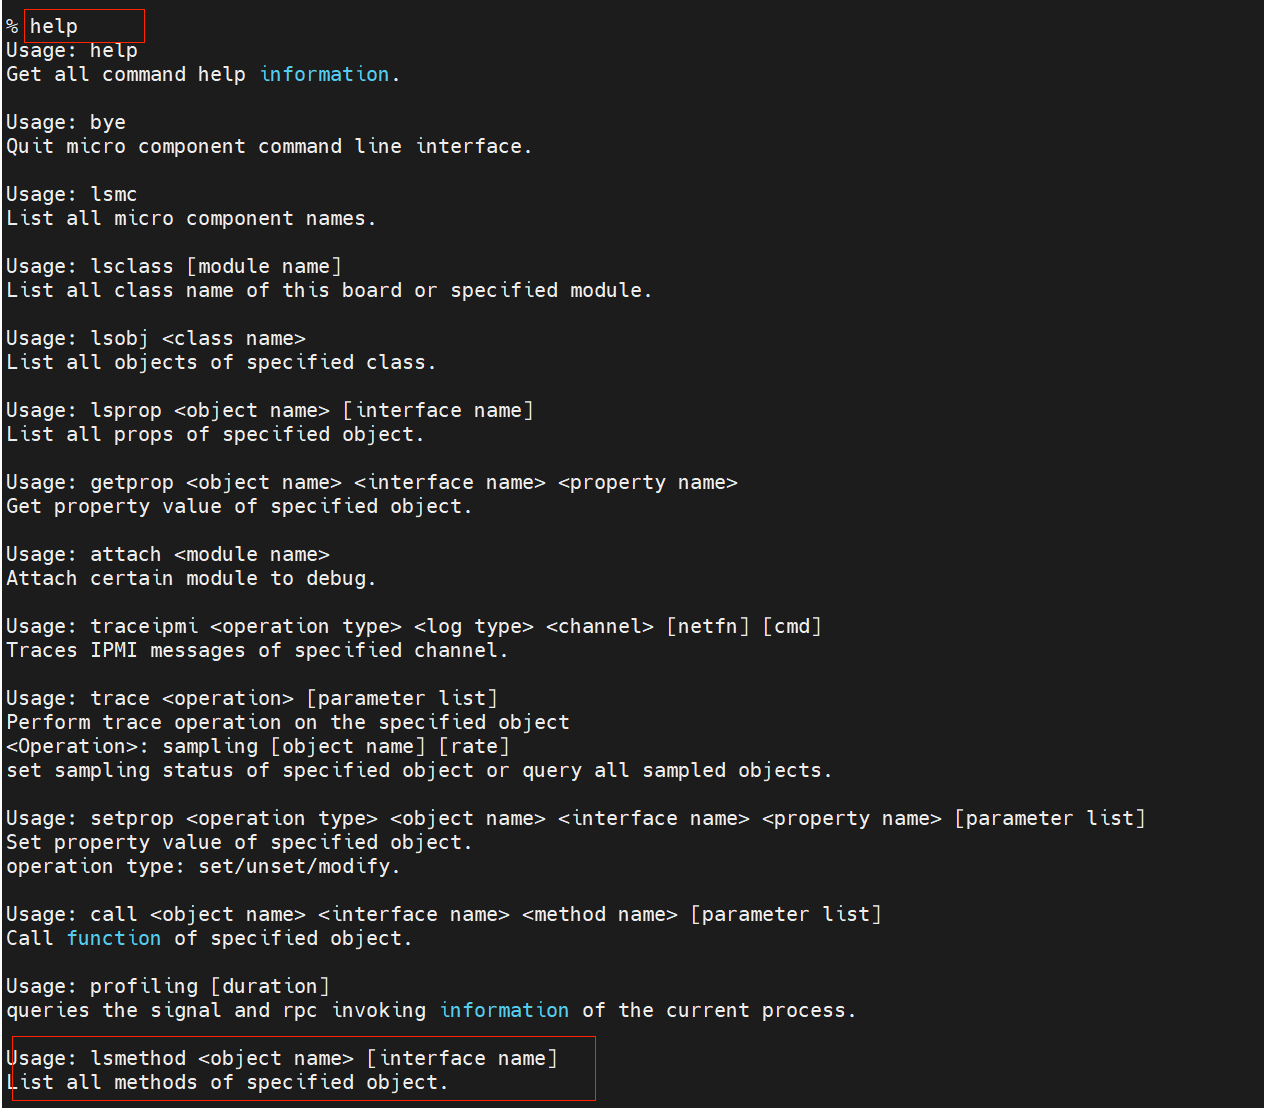Click the "%" prompt symbol
The height and width of the screenshot is (1108, 1264).
point(12,27)
